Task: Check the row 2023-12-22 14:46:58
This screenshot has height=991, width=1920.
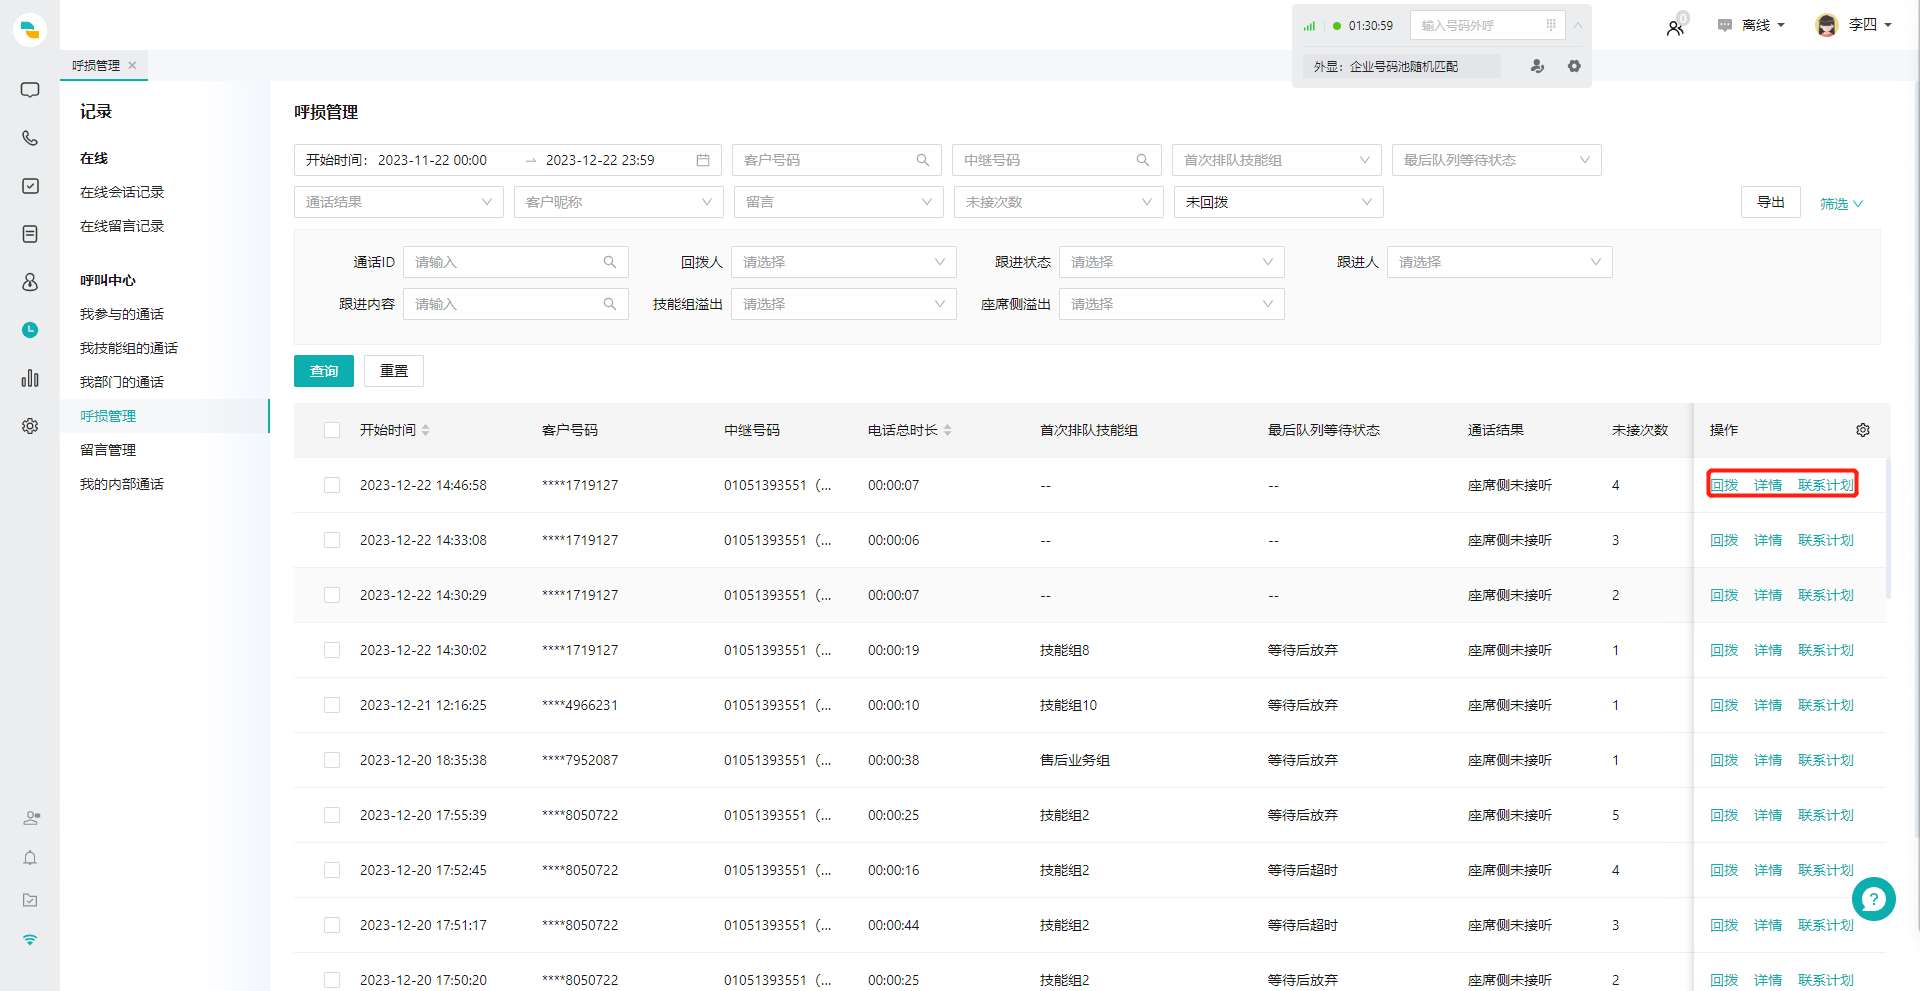Action: click(x=332, y=485)
